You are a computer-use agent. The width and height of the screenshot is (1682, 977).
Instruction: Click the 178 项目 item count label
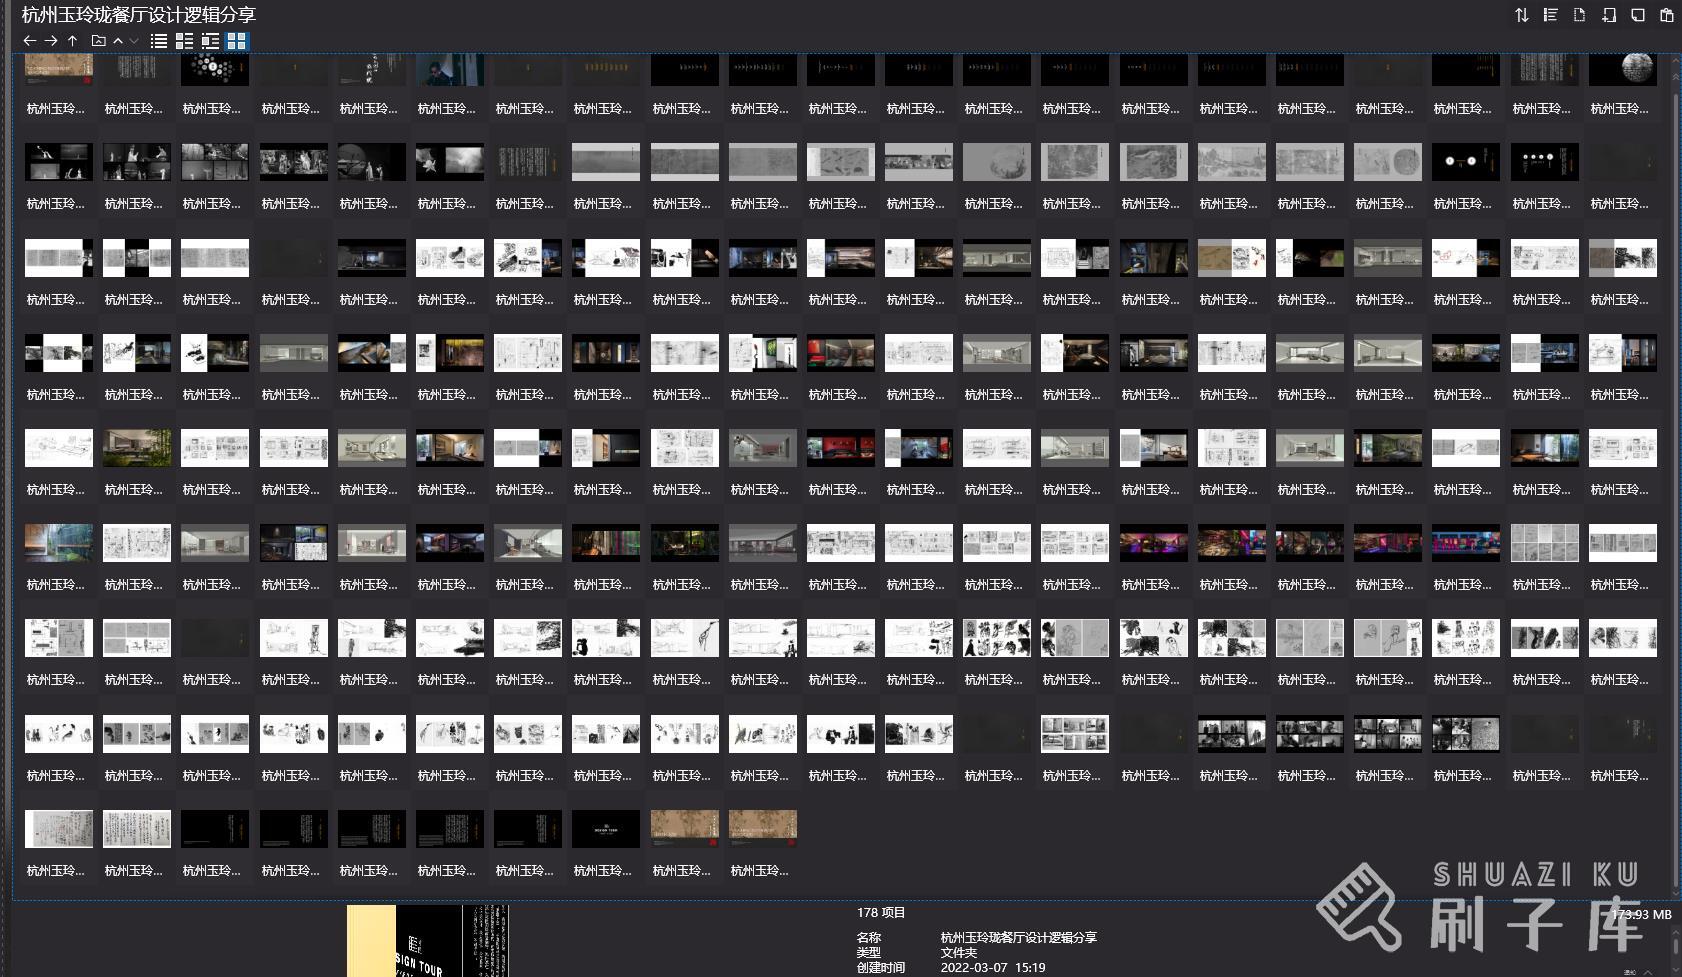pyautogui.click(x=880, y=912)
